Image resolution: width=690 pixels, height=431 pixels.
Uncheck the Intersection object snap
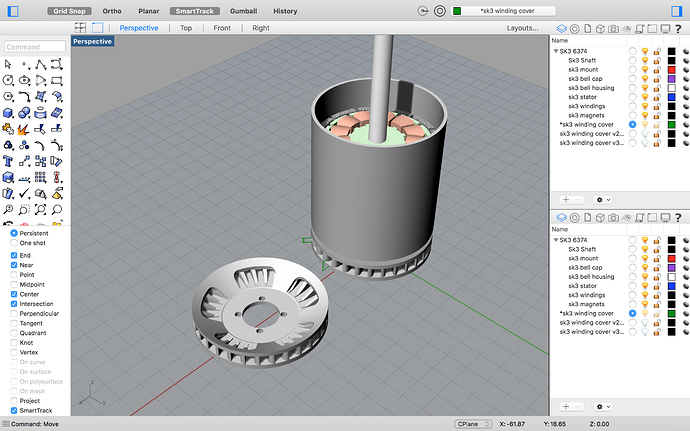tap(15, 304)
